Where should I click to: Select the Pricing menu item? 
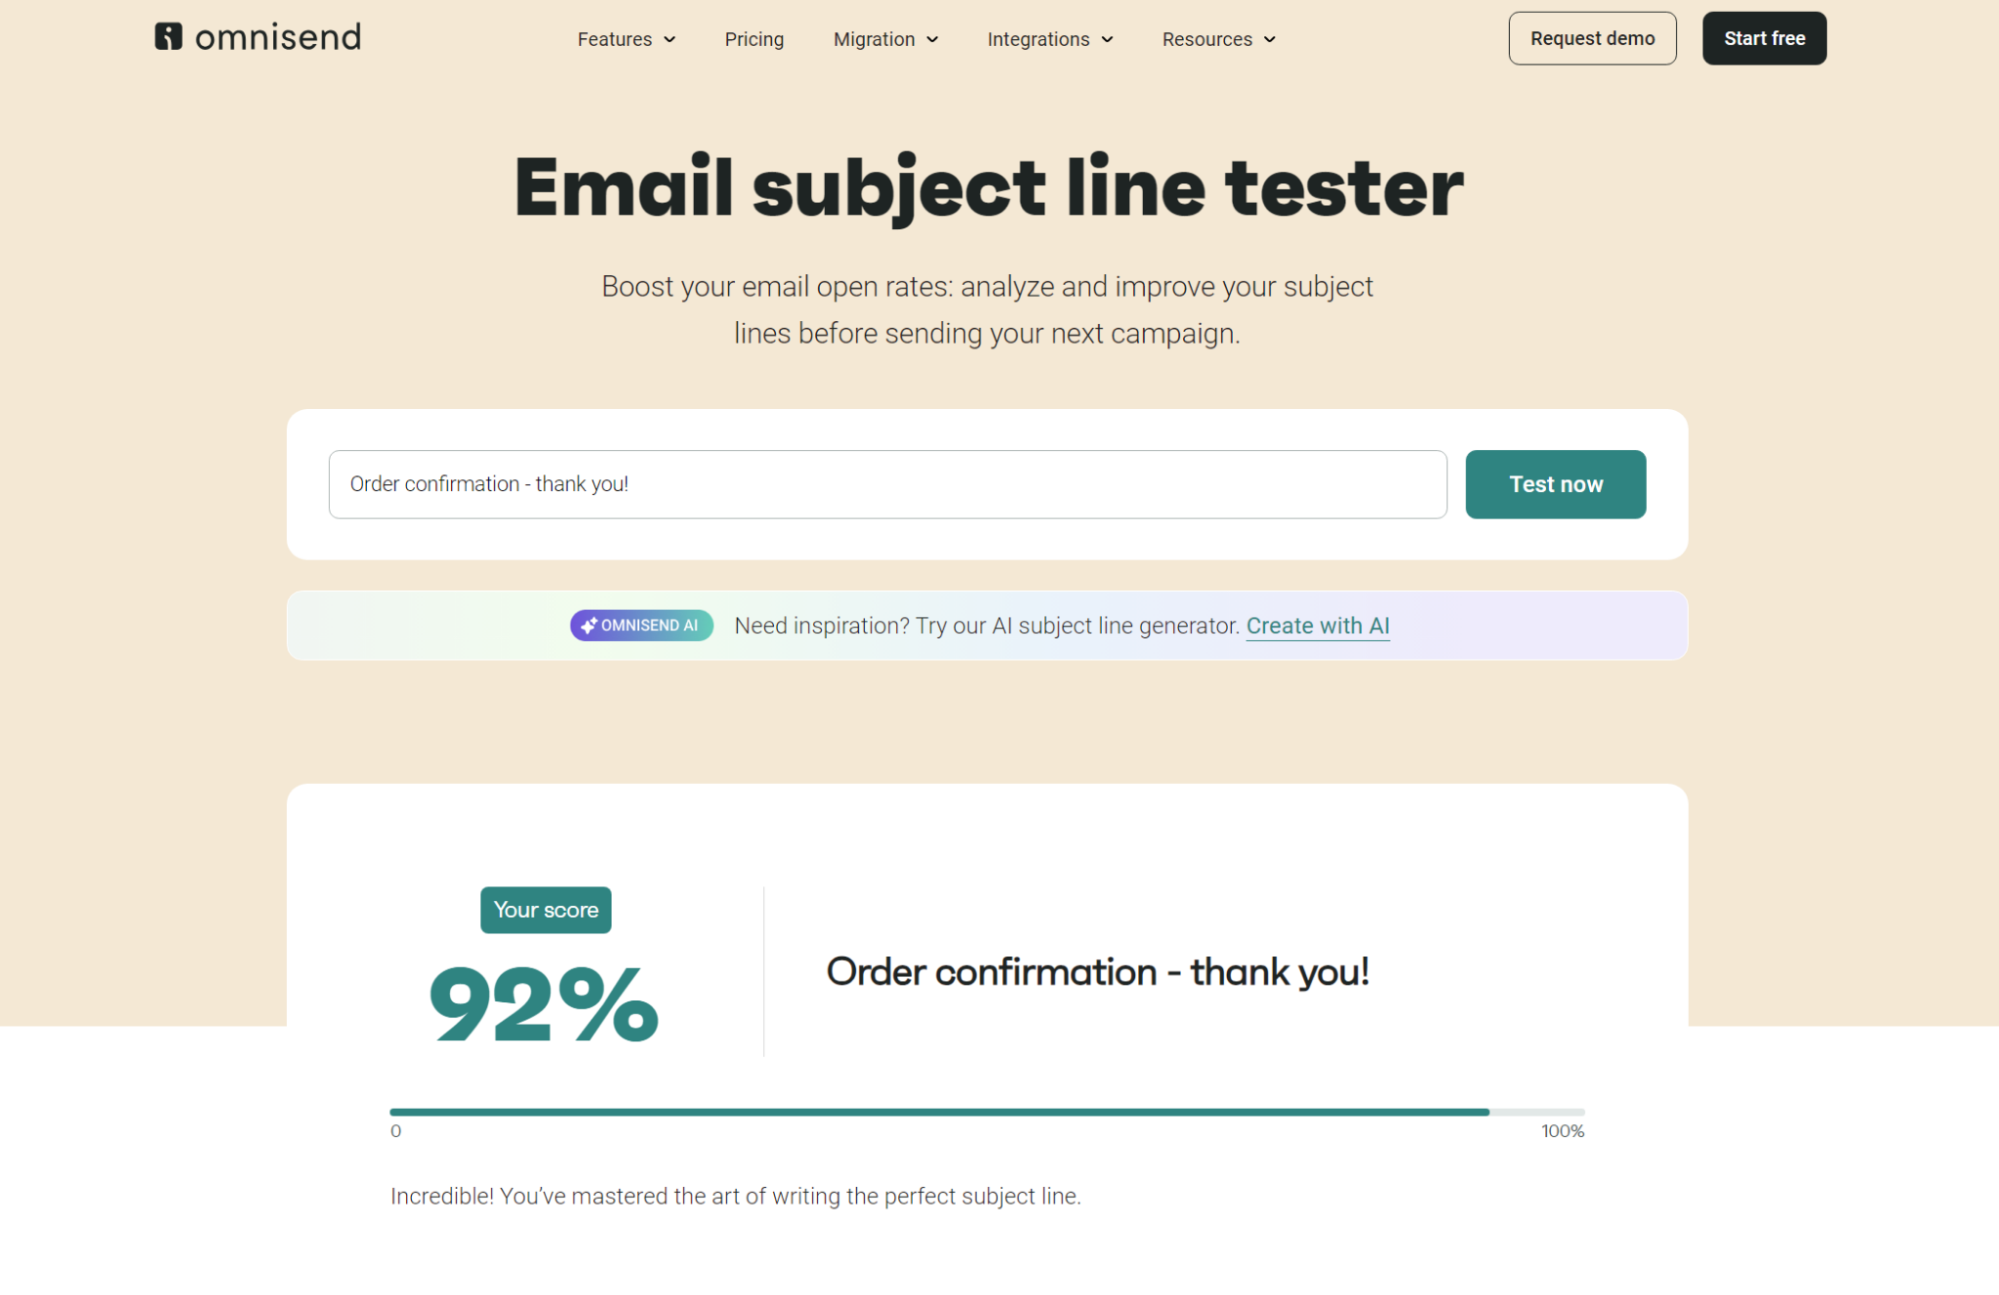click(x=753, y=39)
